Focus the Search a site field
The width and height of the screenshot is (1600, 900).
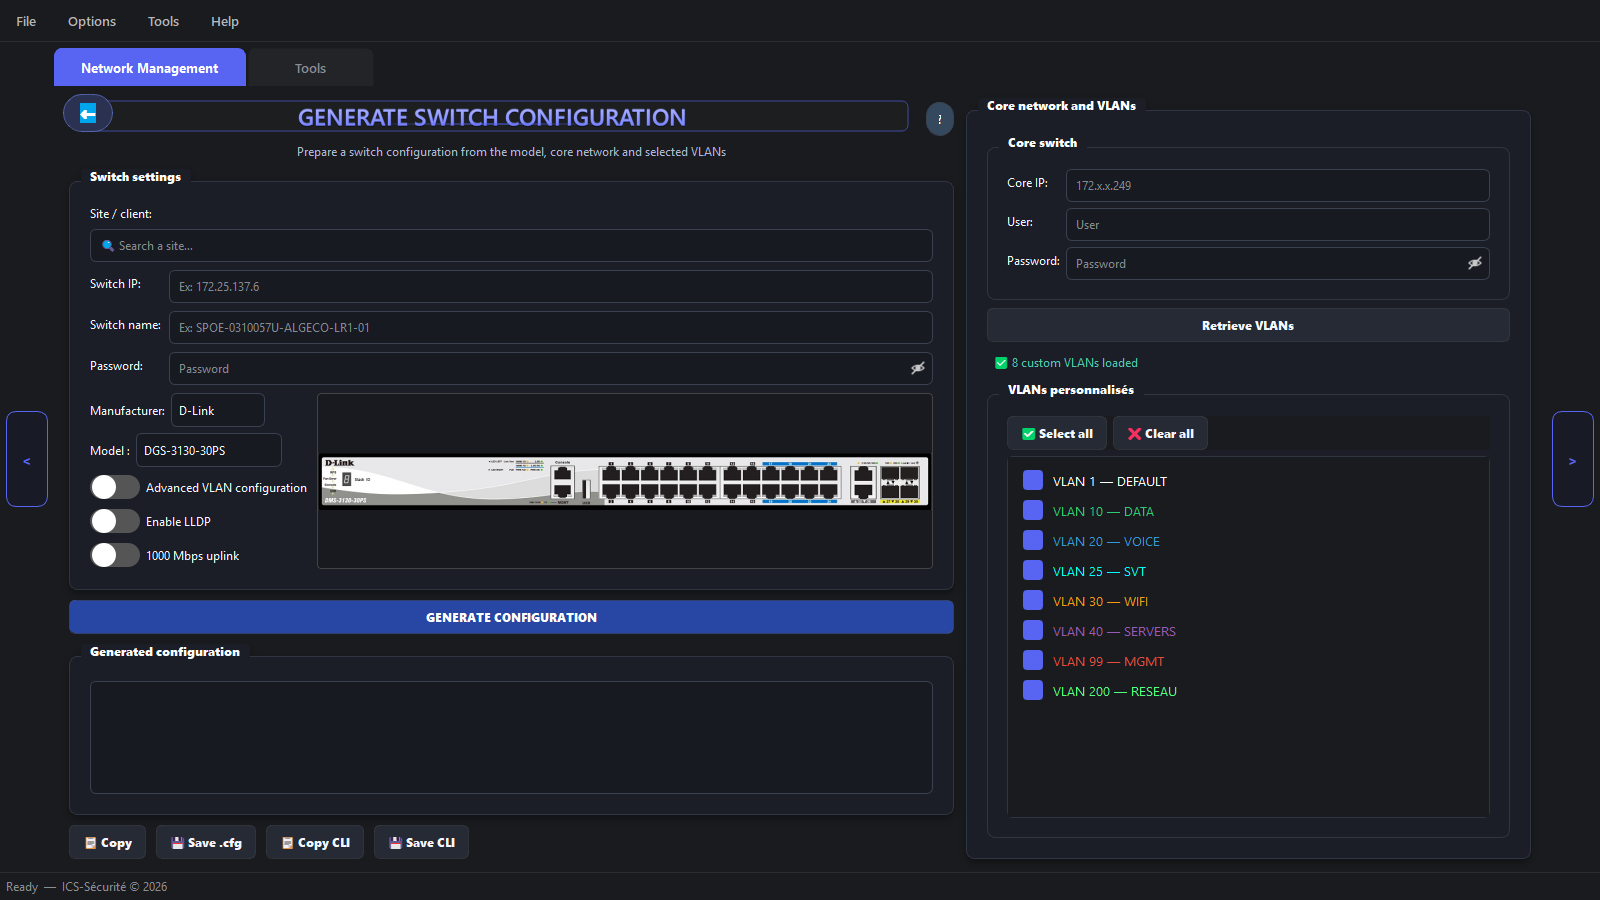click(511, 245)
